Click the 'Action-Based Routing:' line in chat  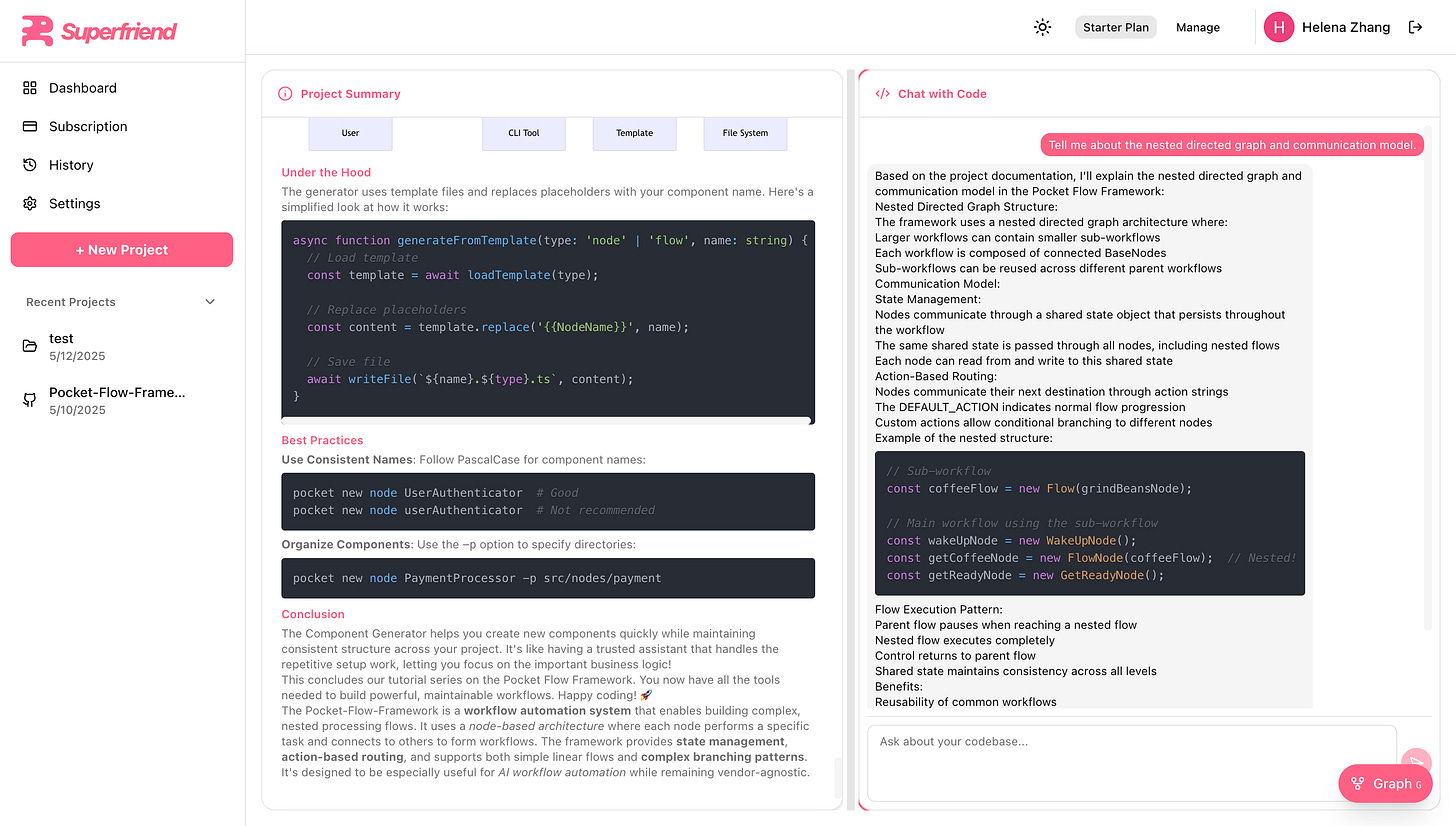936,376
